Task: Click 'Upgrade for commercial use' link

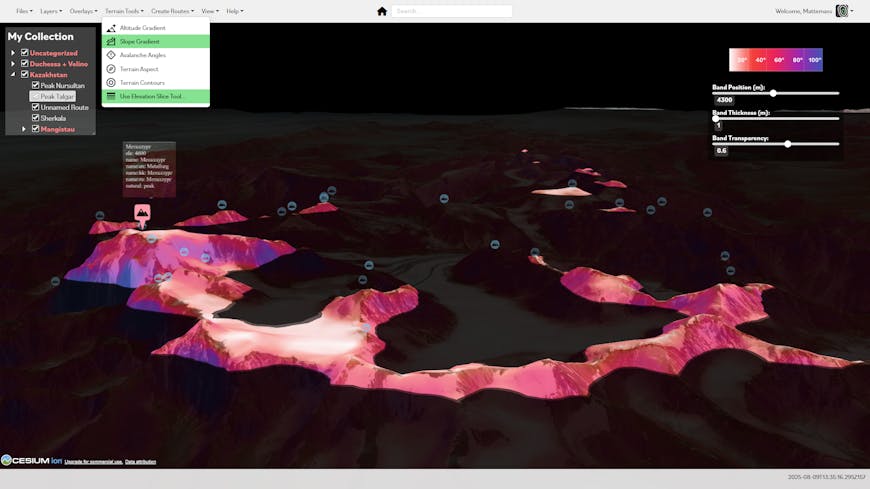Action: 93,462
